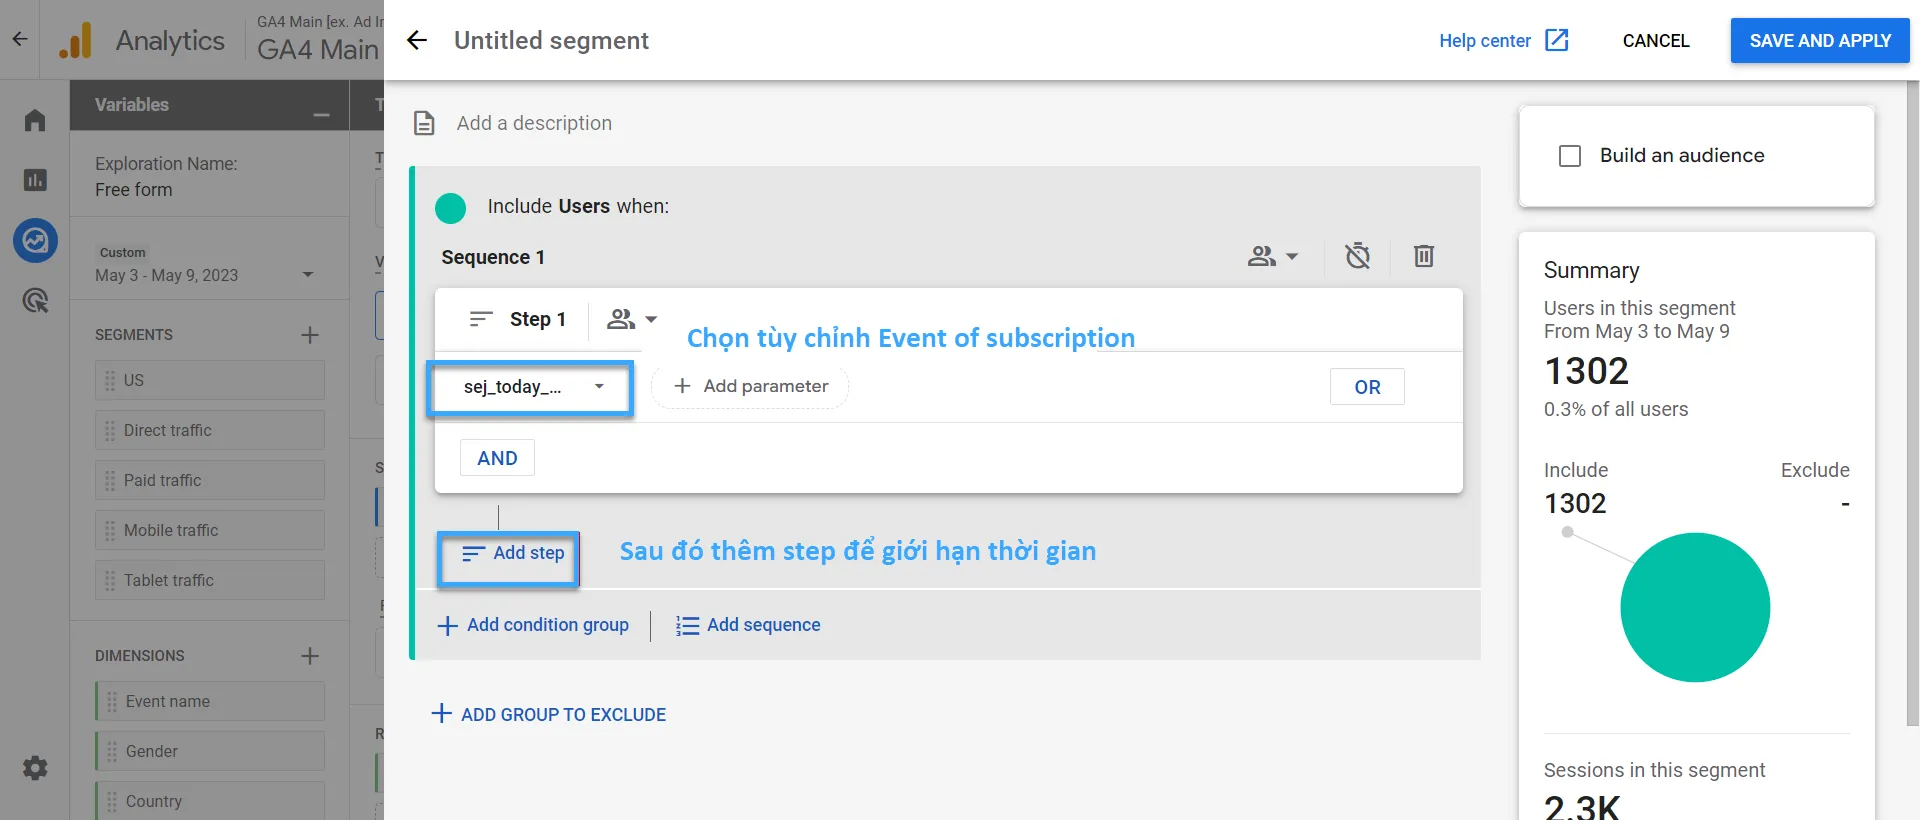Image resolution: width=1920 pixels, height=820 pixels.
Task: Click the GA4 Main property name
Action: [x=318, y=49]
